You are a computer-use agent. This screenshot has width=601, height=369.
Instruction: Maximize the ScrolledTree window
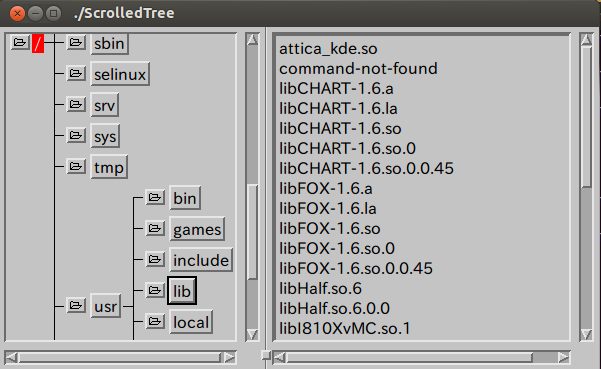(x=53, y=13)
